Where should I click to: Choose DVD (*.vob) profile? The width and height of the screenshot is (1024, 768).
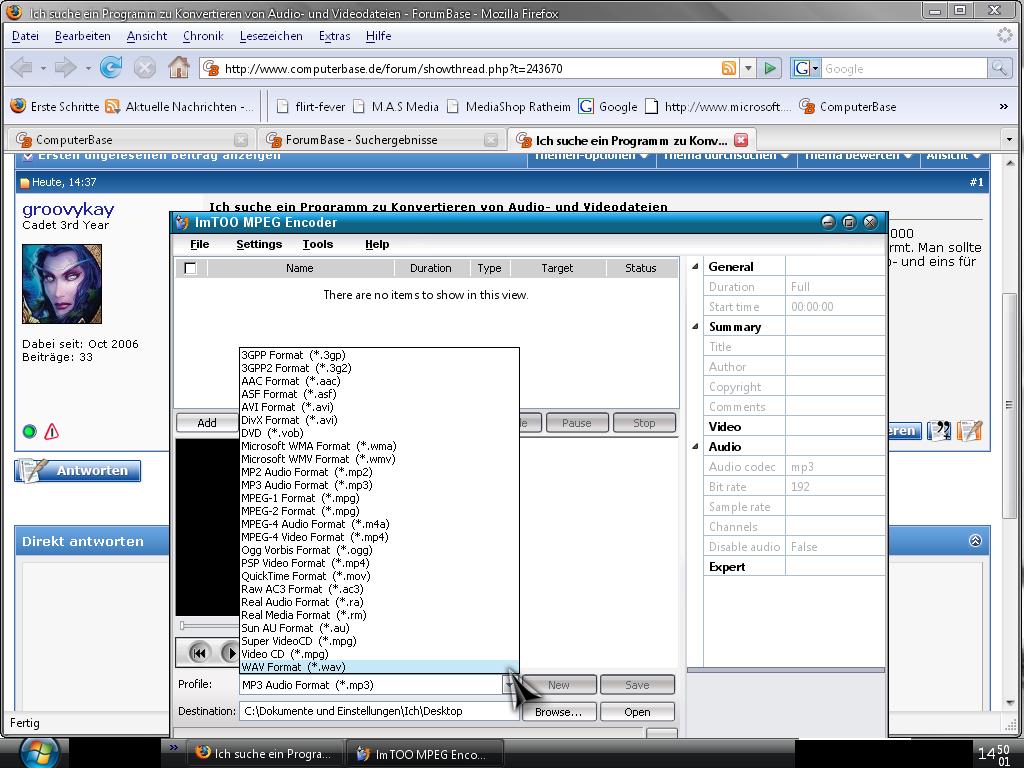(379, 433)
